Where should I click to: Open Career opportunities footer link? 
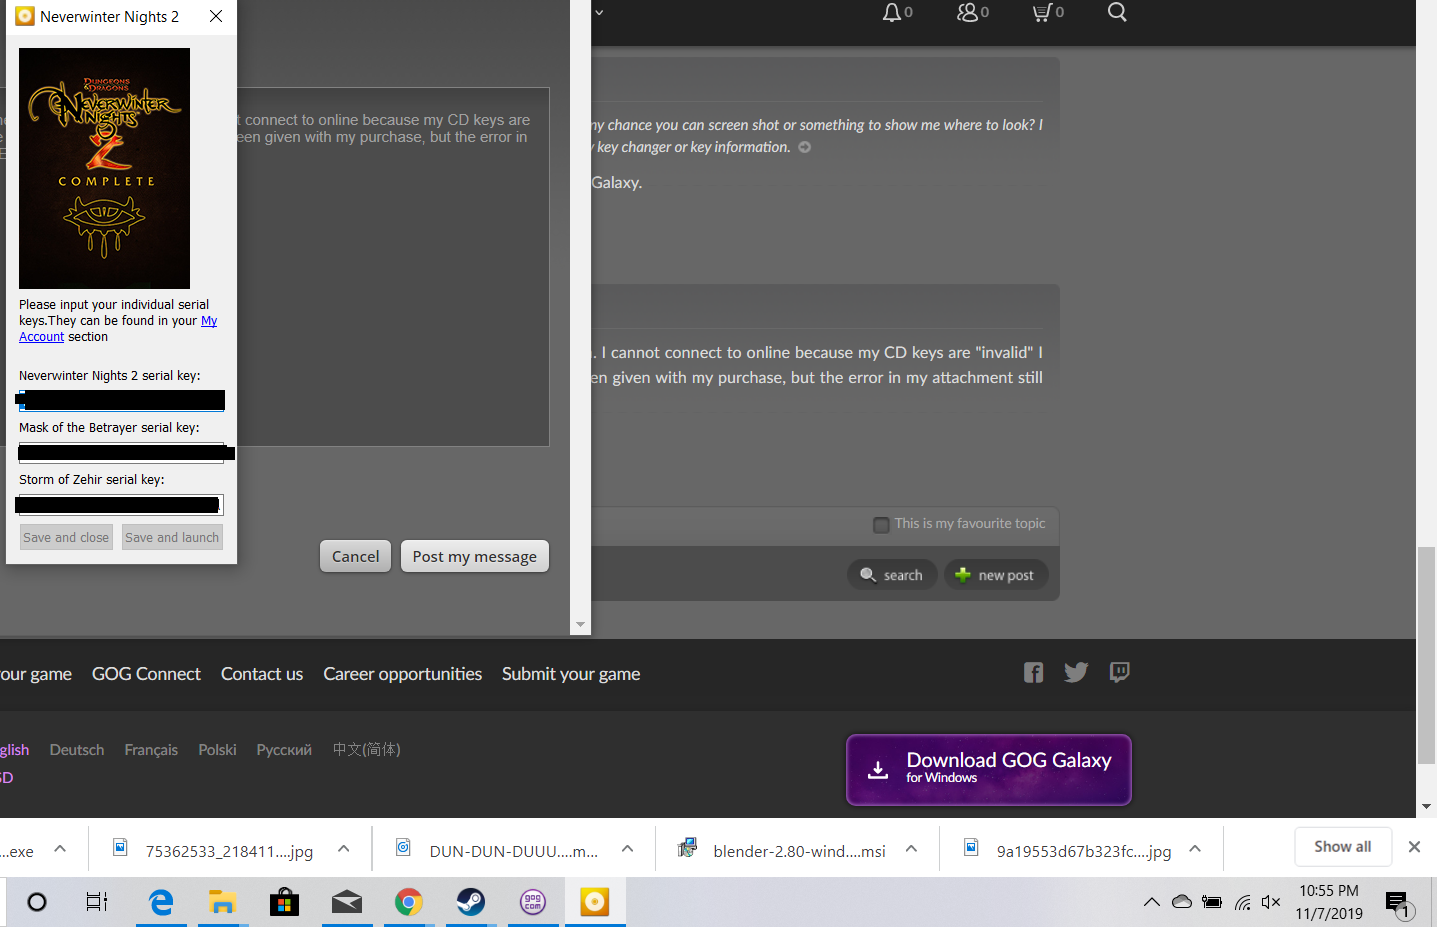[x=402, y=674]
